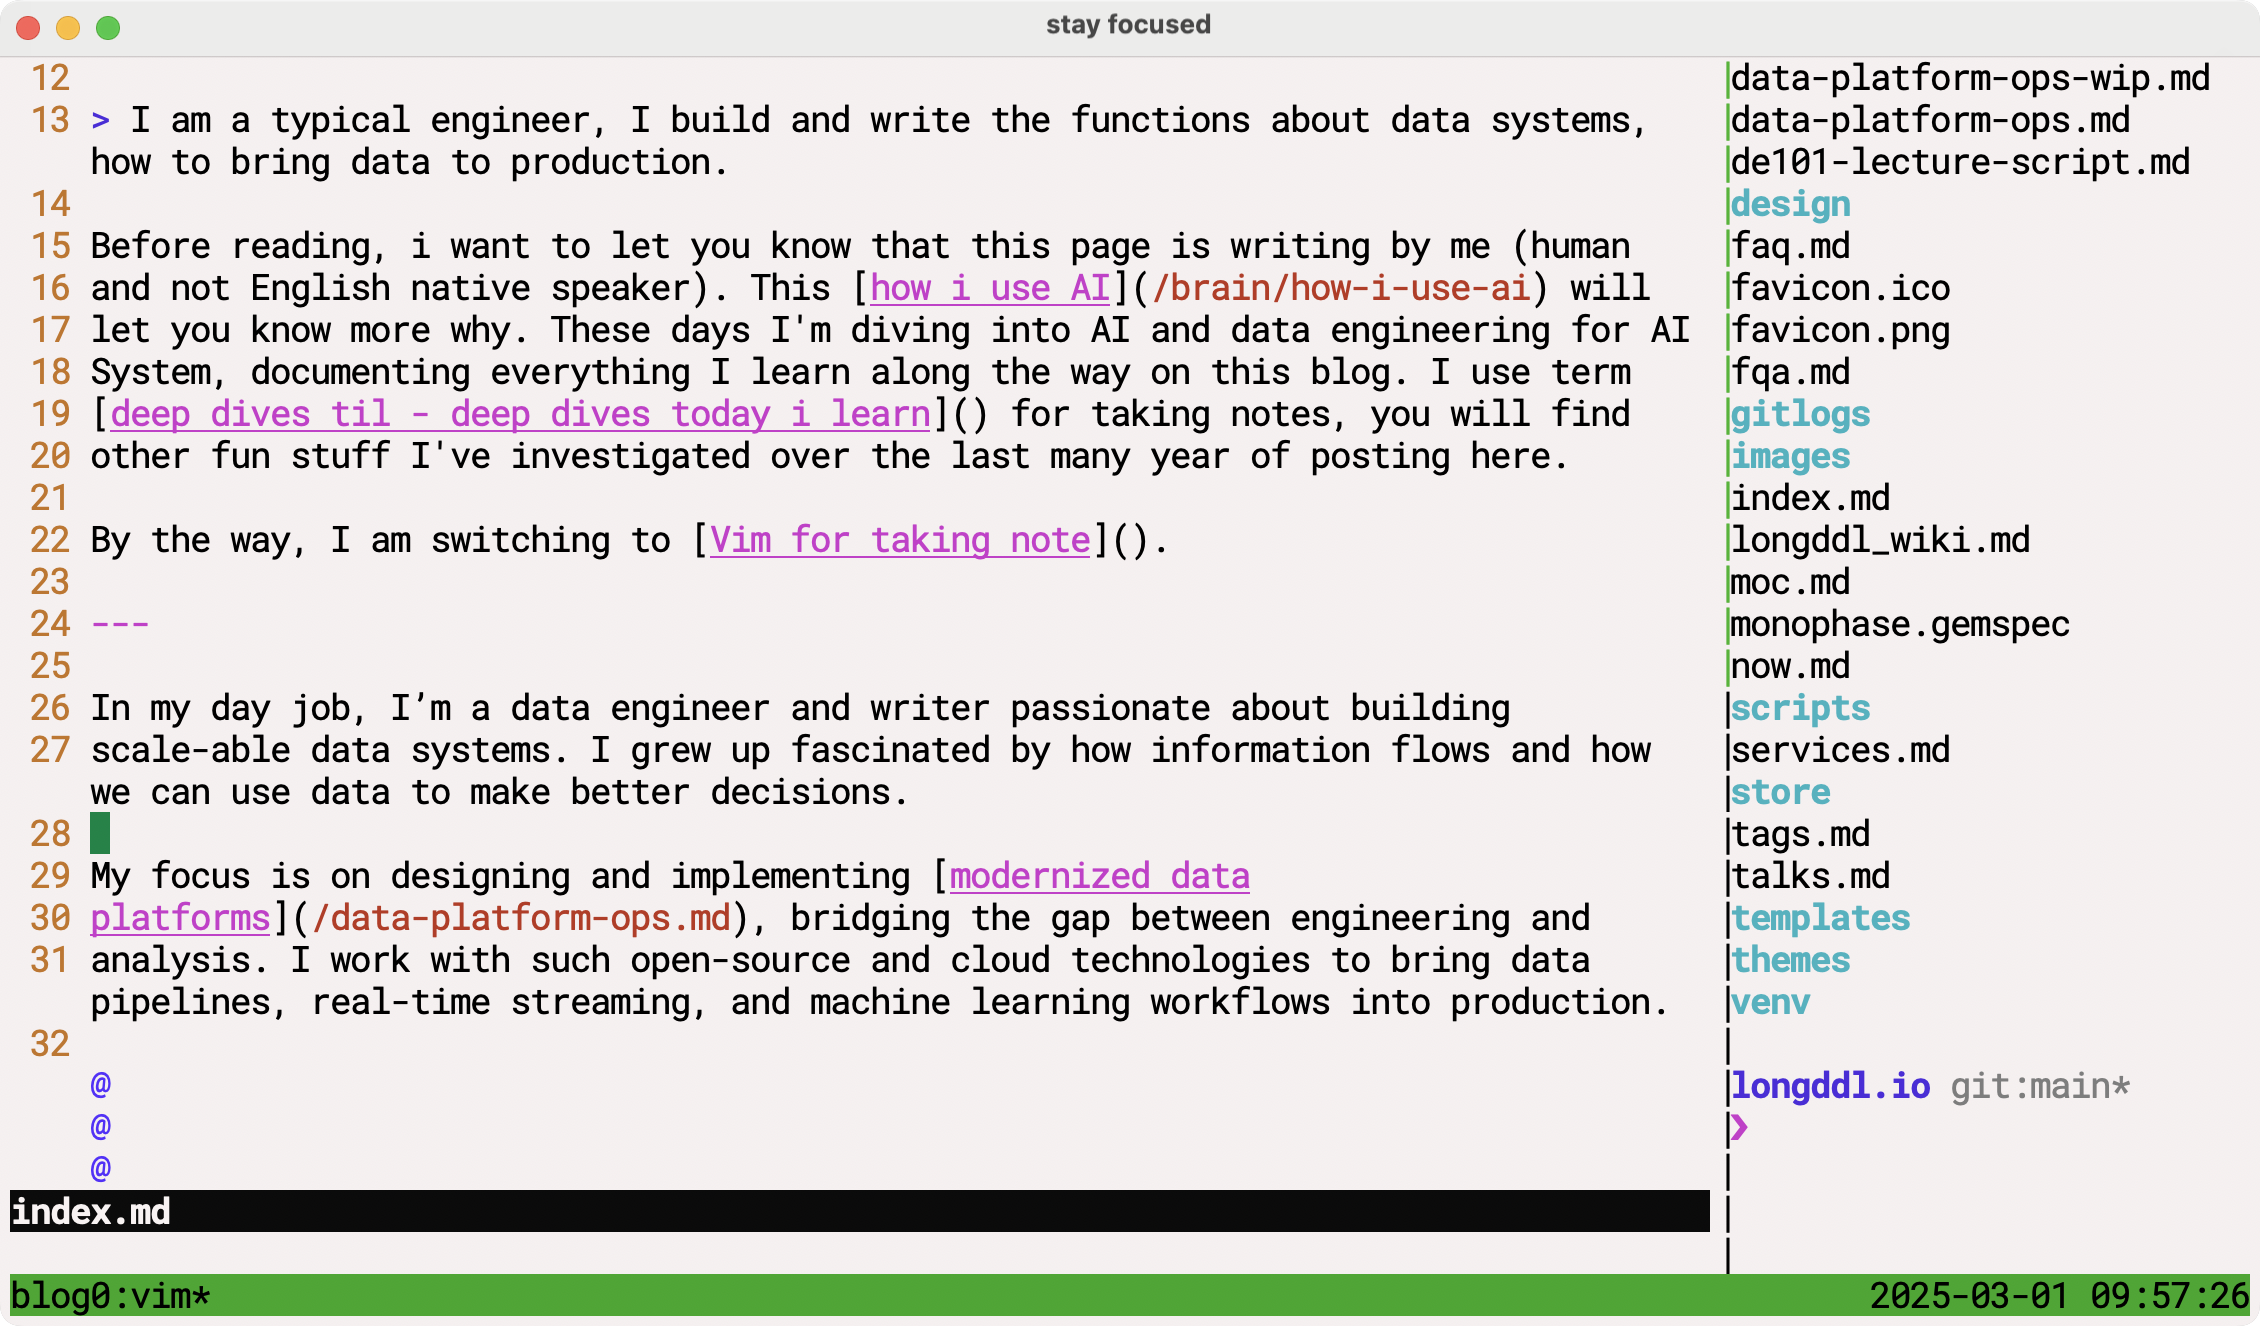Click 'By the way' text on line 22
The height and width of the screenshot is (1326, 2260).
[190, 540]
